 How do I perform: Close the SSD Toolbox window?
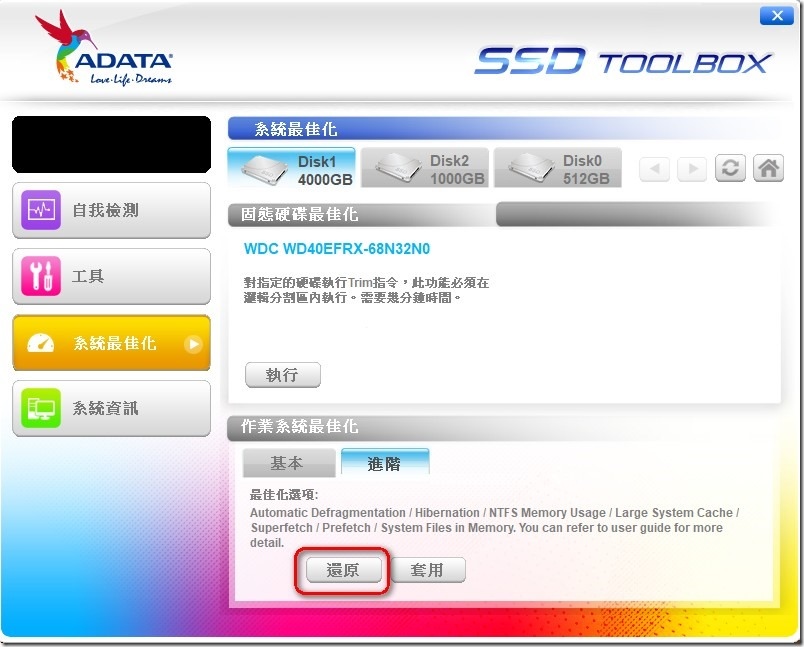[x=777, y=16]
